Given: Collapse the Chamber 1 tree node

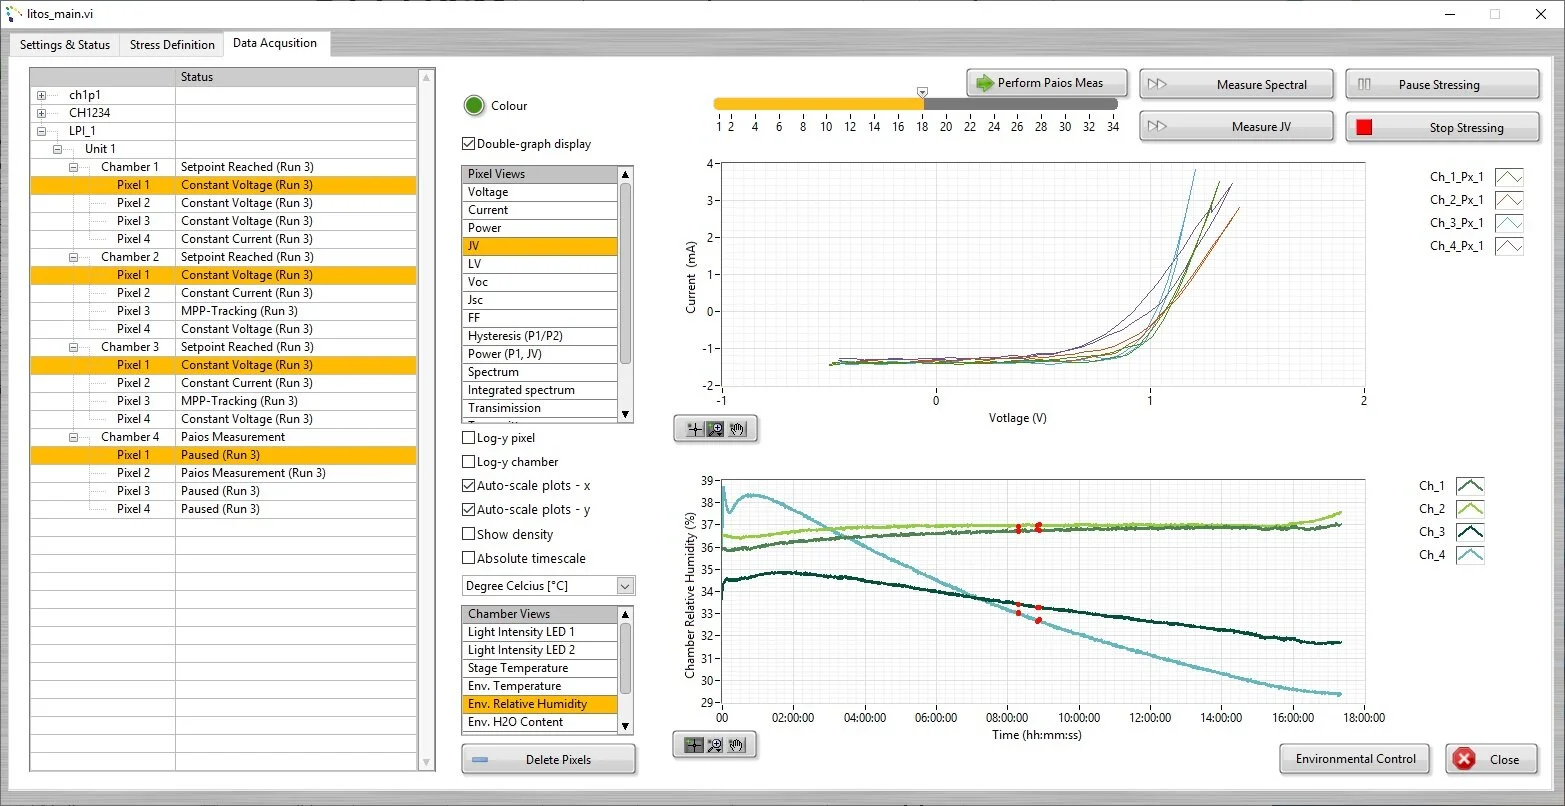Looking at the screenshot, I should [74, 167].
